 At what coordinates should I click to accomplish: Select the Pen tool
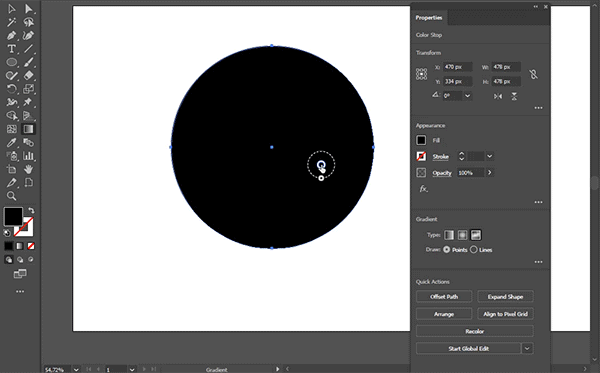pyautogui.click(x=11, y=36)
